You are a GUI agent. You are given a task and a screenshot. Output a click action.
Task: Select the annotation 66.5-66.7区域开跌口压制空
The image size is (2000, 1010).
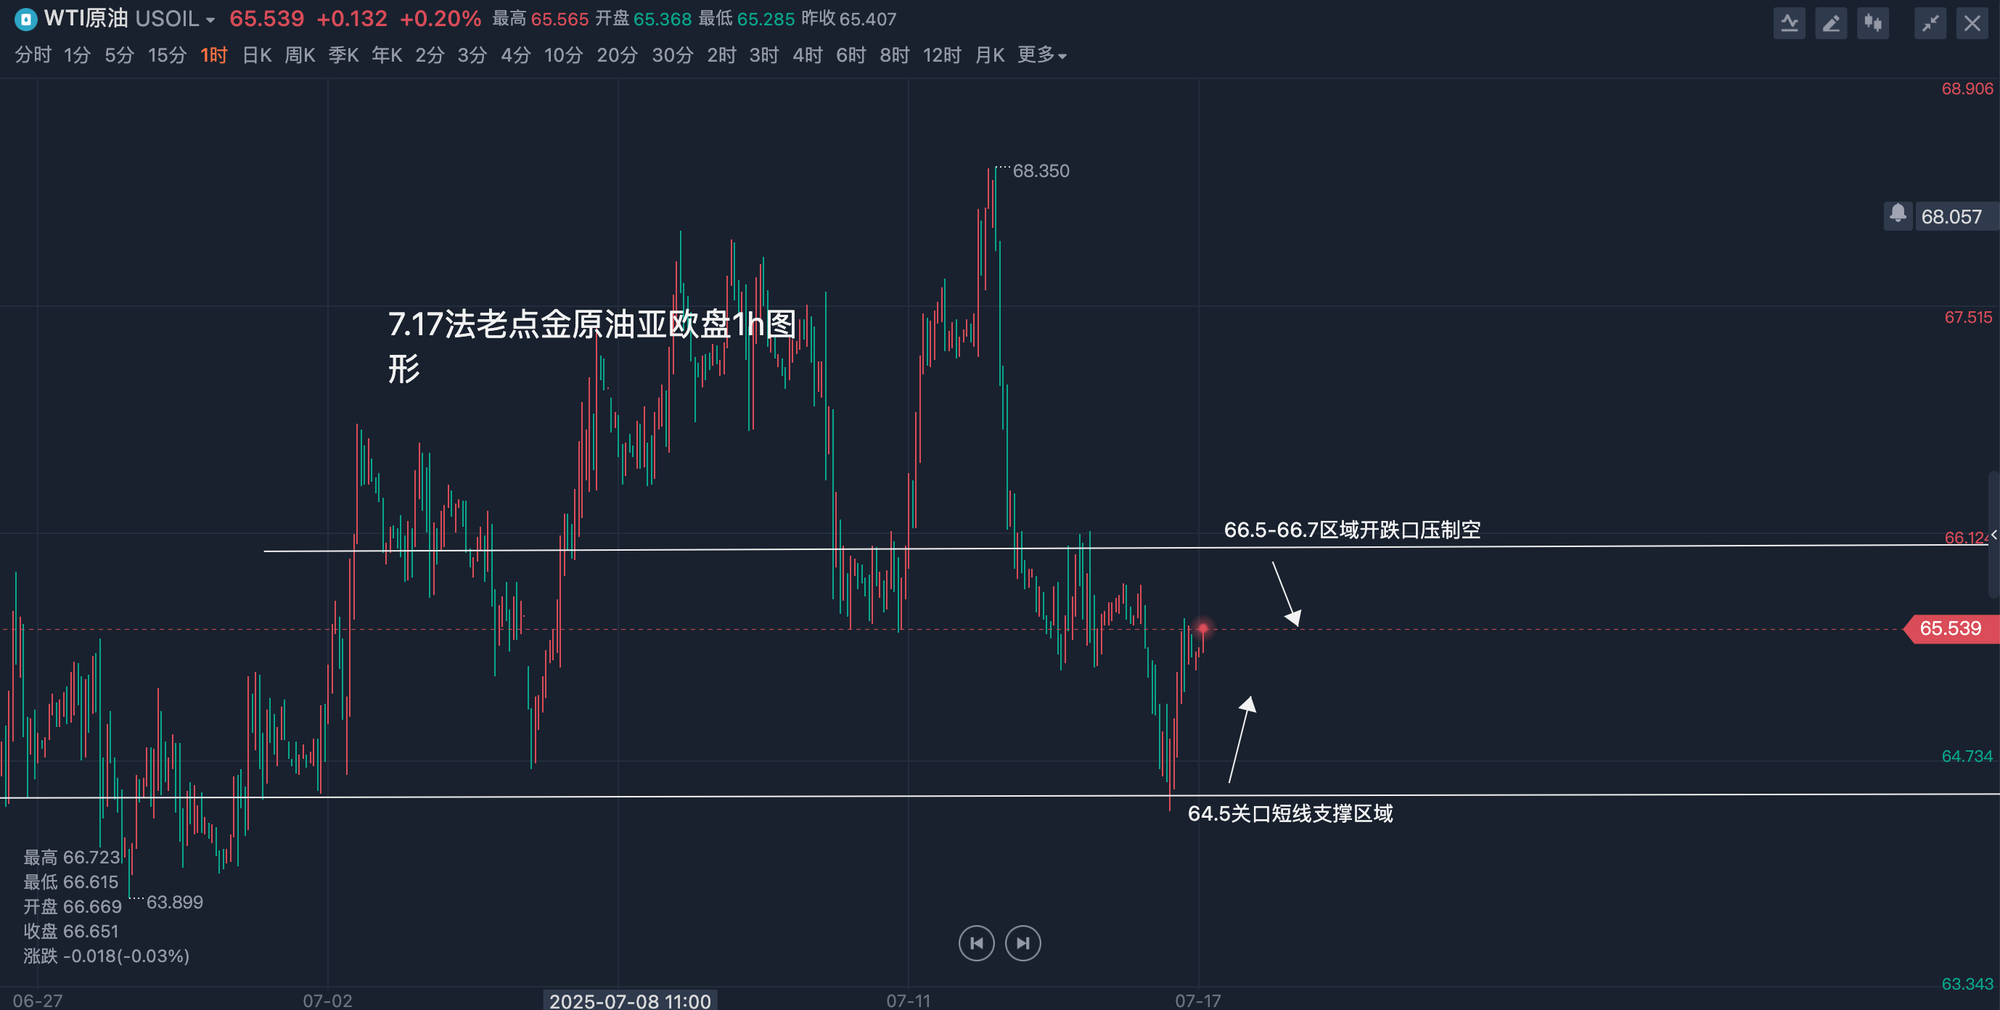[x=1352, y=530]
